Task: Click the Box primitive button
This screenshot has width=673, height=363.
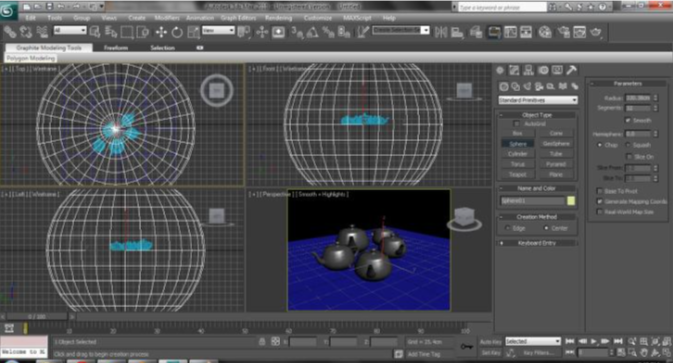Action: (518, 133)
